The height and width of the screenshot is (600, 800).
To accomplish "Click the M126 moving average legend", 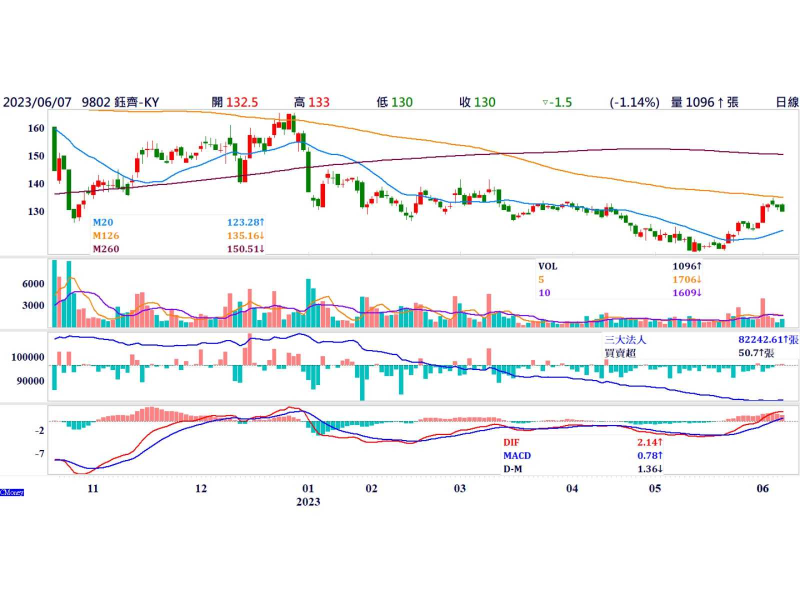I will (x=106, y=236).
